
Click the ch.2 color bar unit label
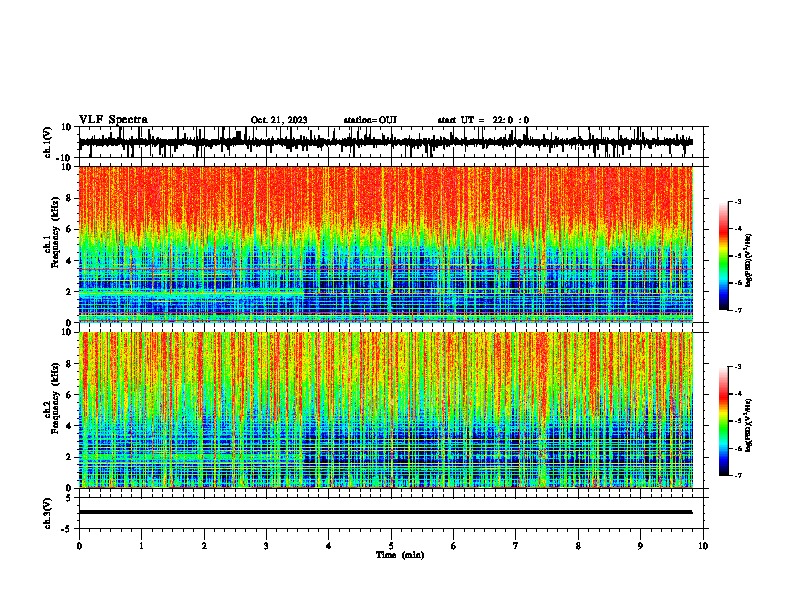pos(749,426)
